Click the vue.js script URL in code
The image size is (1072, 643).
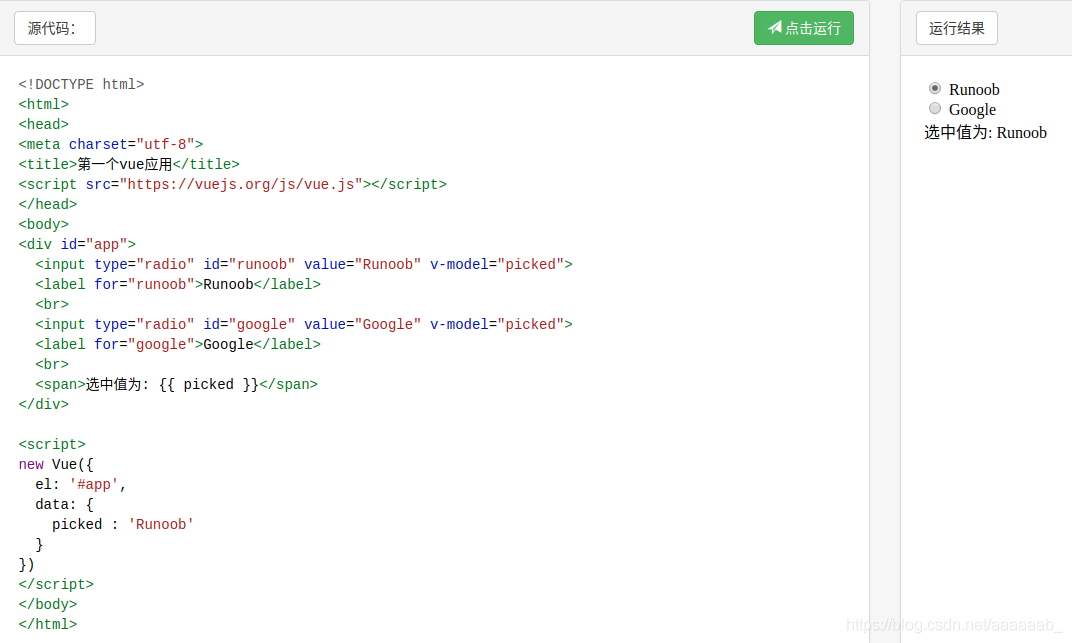pos(241,184)
